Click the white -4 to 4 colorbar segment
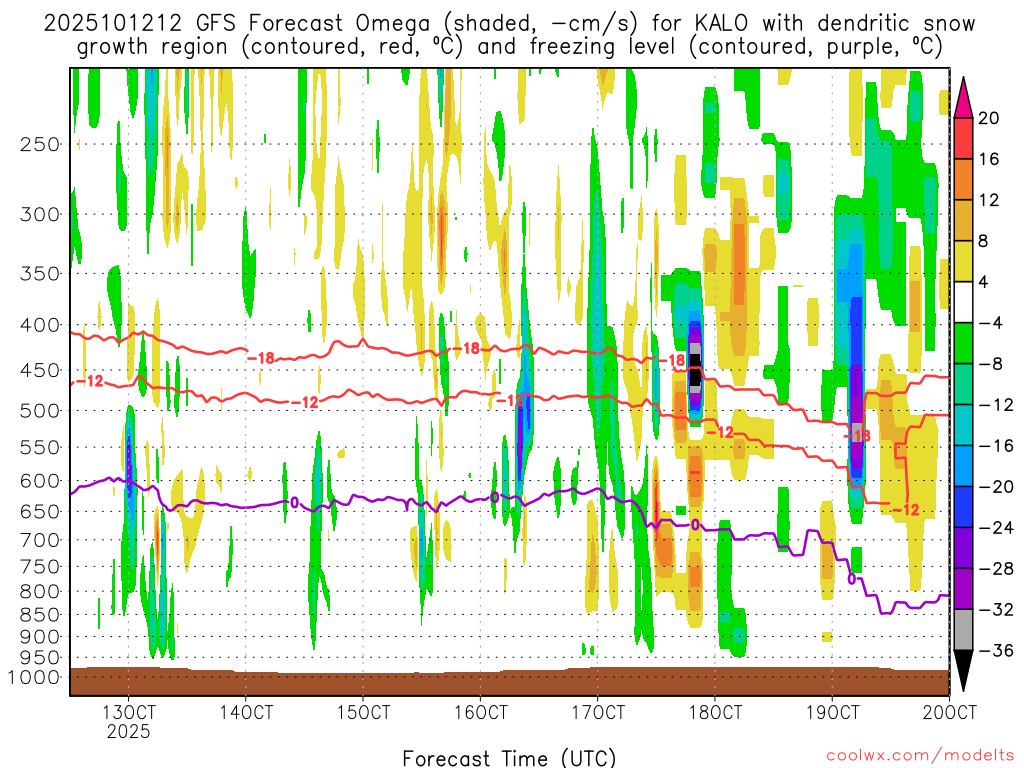Screen dimensions: 1024x768 pos(963,302)
